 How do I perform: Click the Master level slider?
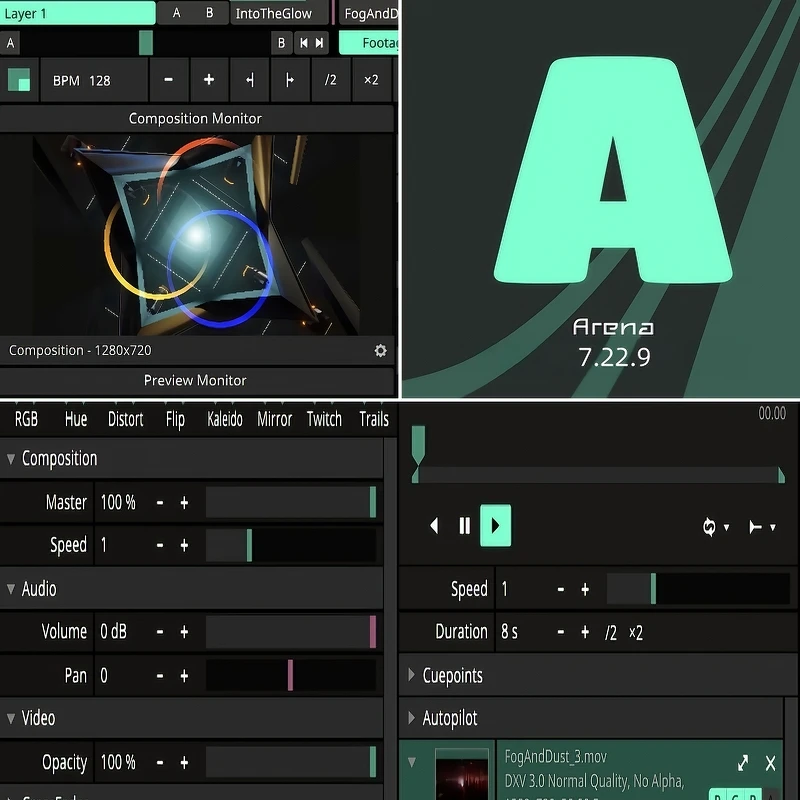[x=291, y=502]
